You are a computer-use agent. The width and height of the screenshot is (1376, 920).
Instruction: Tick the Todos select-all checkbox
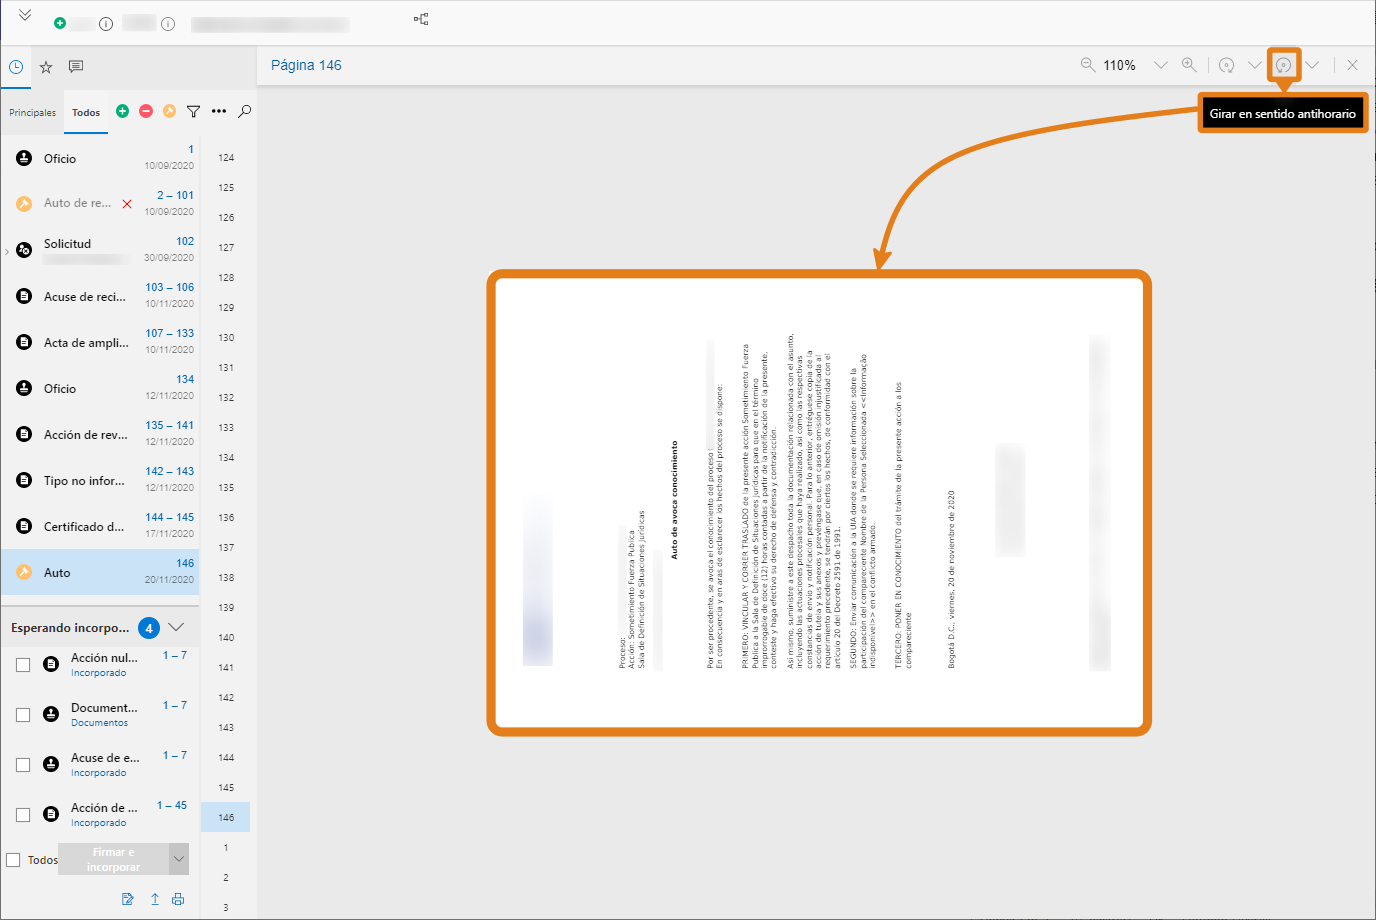tap(13, 860)
